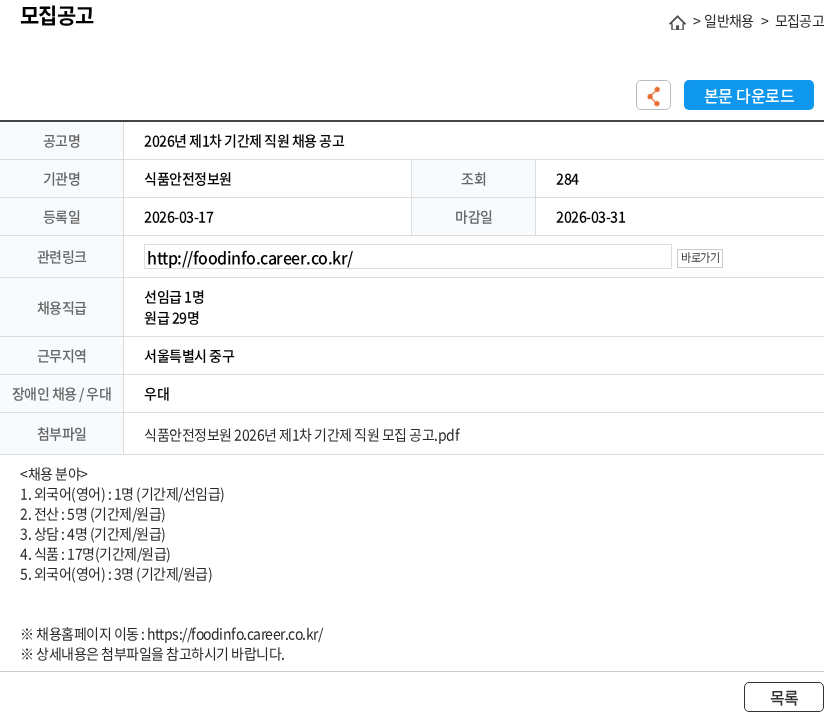Click the 조회 column label
This screenshot has width=824, height=712.
click(x=473, y=179)
